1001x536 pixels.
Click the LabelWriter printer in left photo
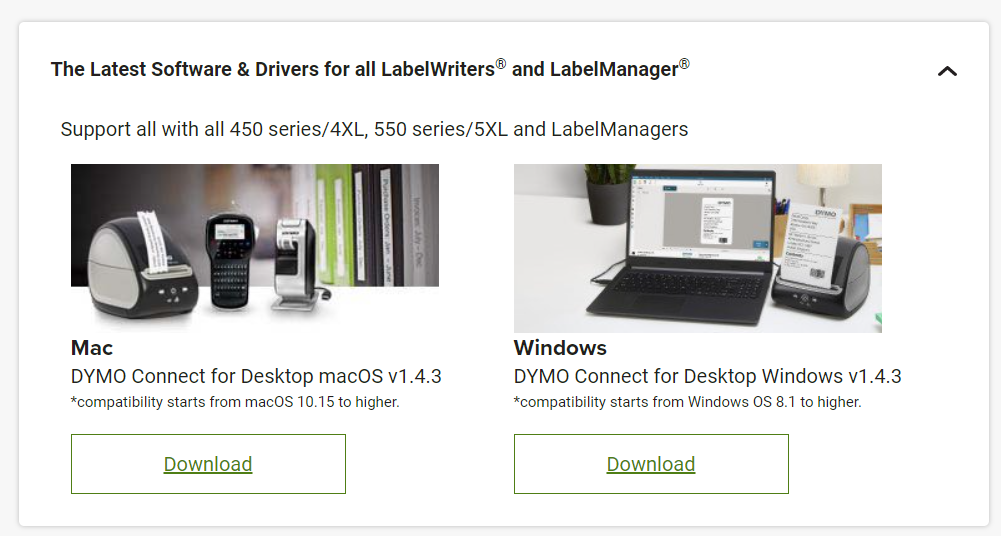[x=140, y=265]
